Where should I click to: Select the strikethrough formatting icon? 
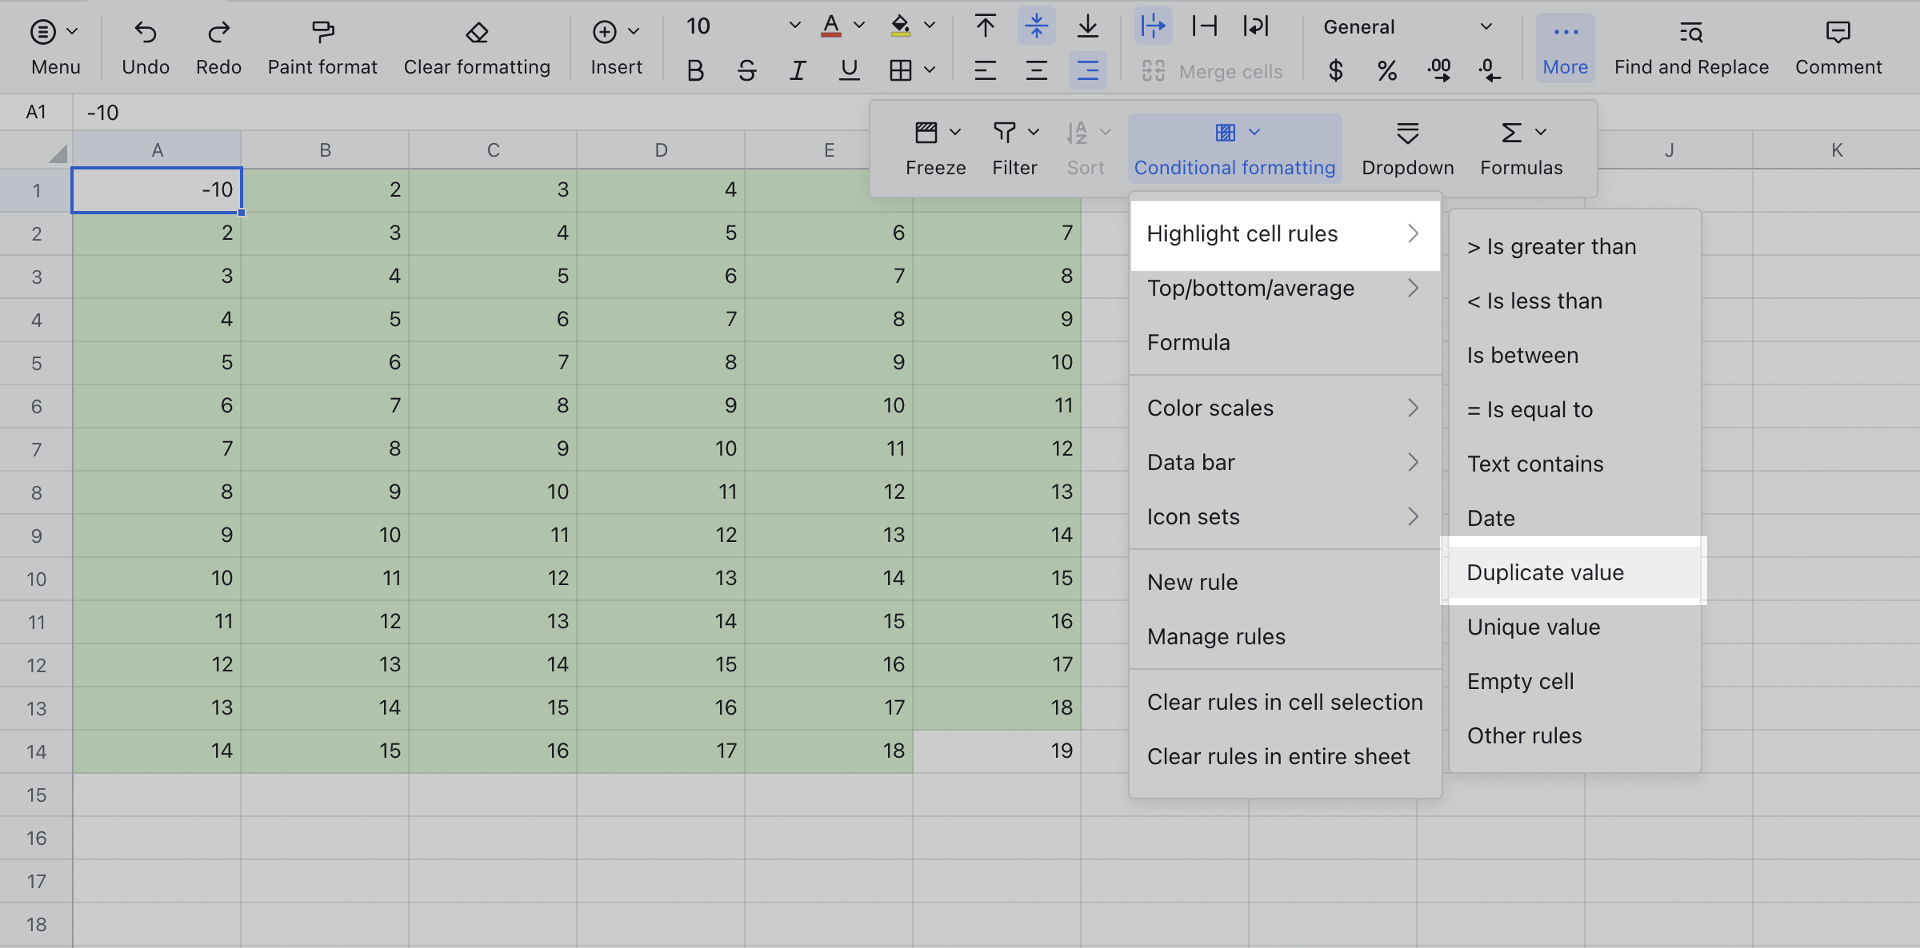tap(747, 70)
